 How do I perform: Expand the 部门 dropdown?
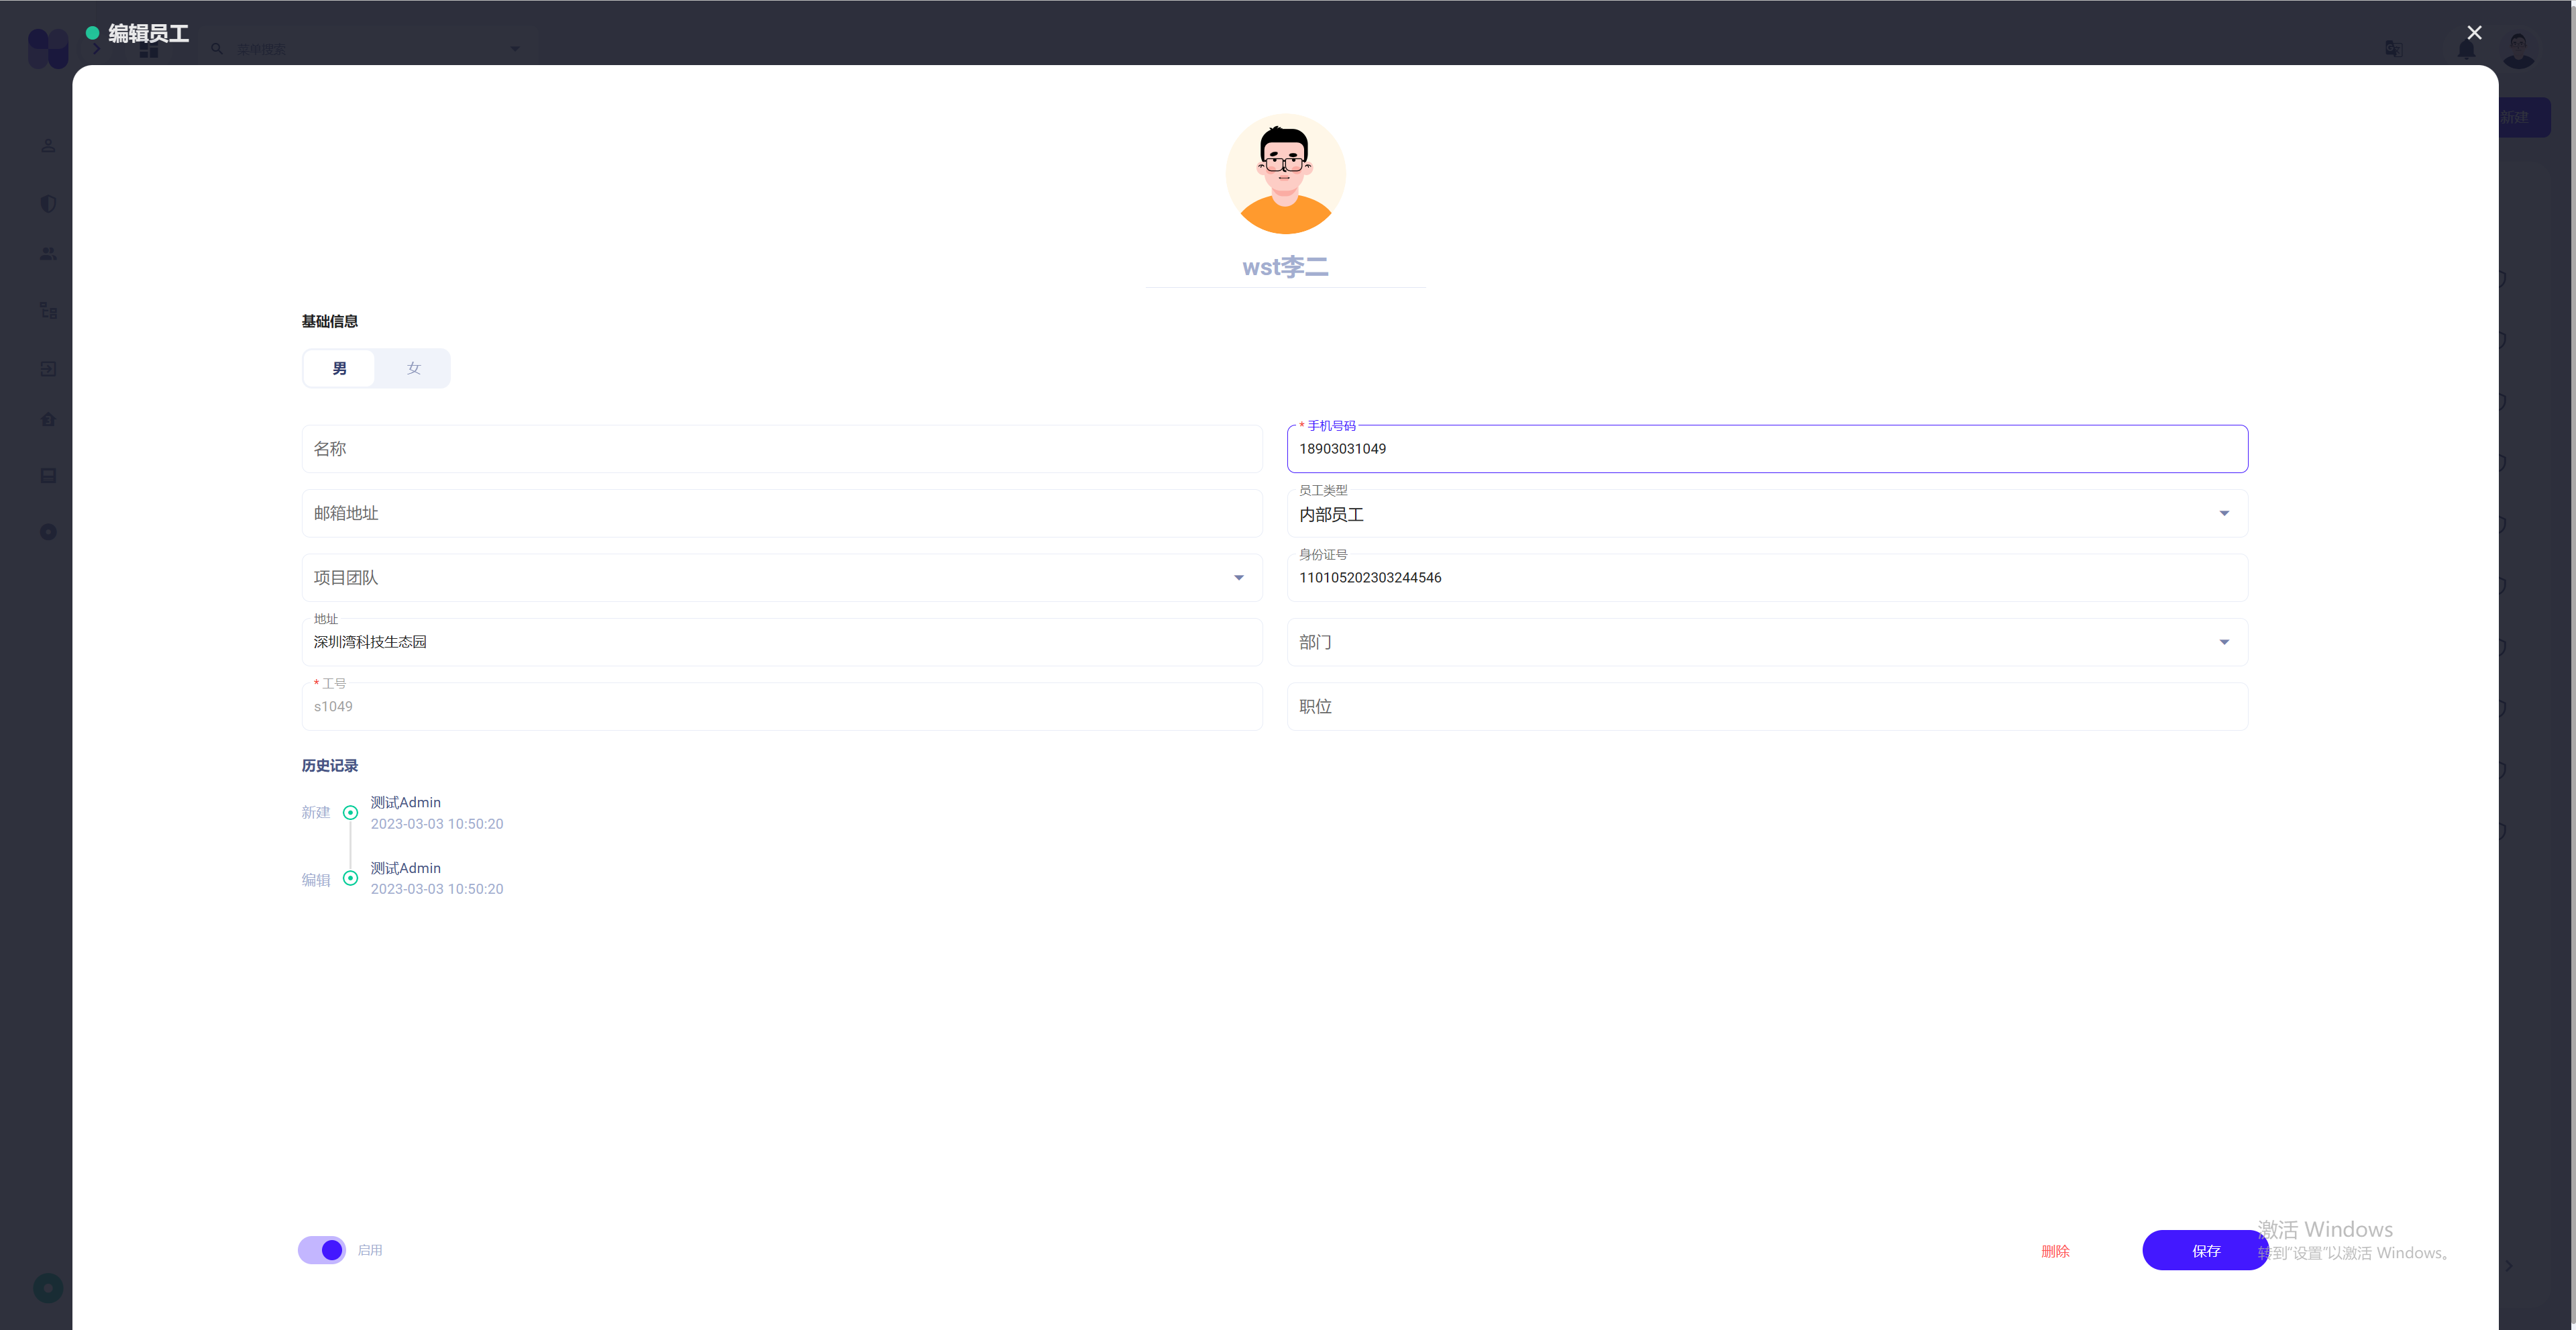click(x=2224, y=642)
